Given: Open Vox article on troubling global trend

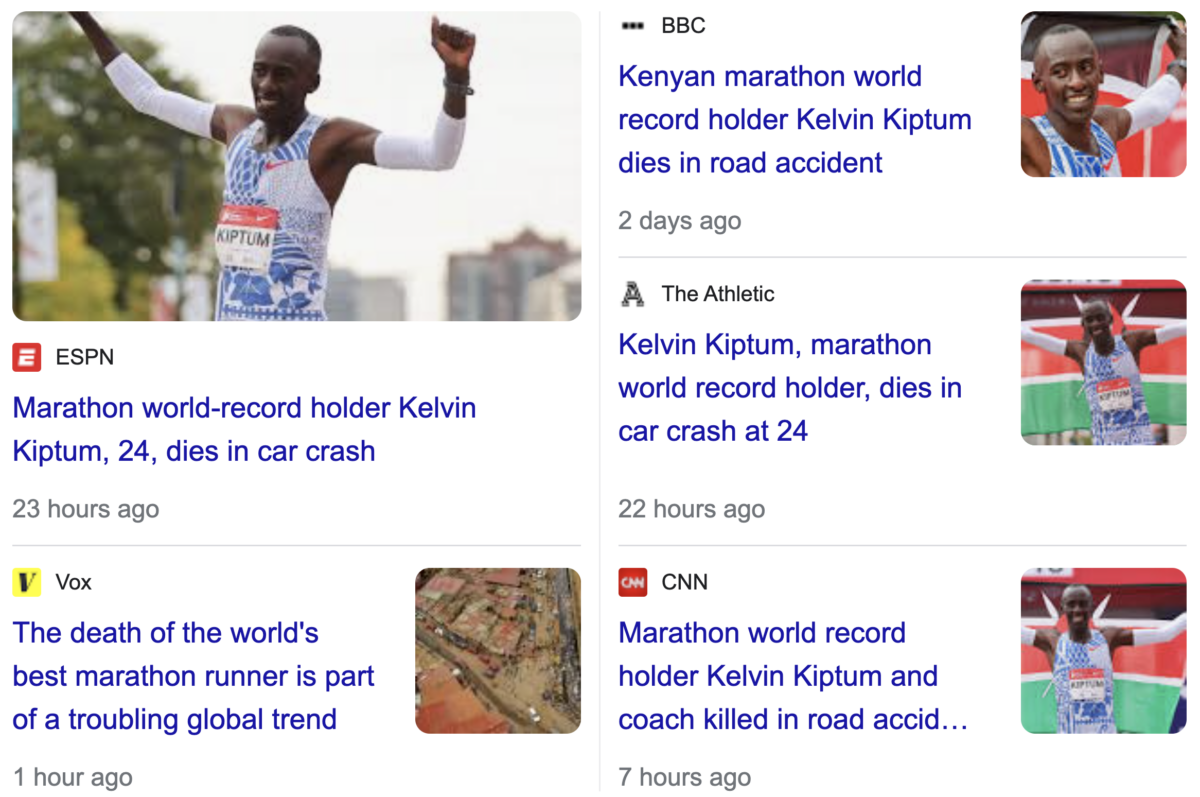Looking at the screenshot, I should (193, 675).
